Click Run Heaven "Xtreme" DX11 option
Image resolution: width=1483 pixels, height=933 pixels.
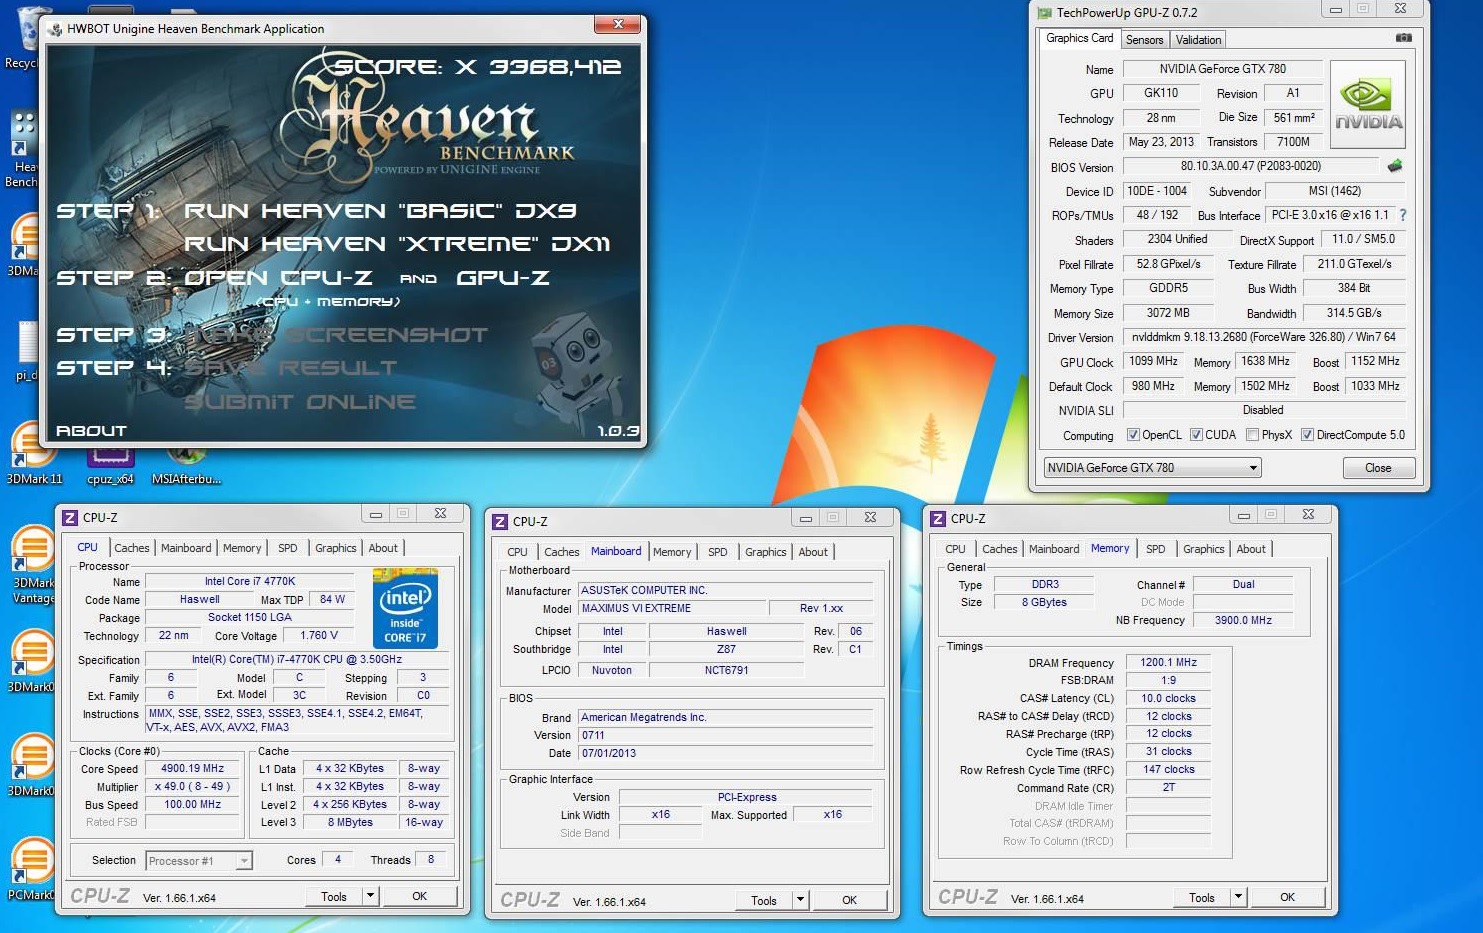(x=397, y=244)
